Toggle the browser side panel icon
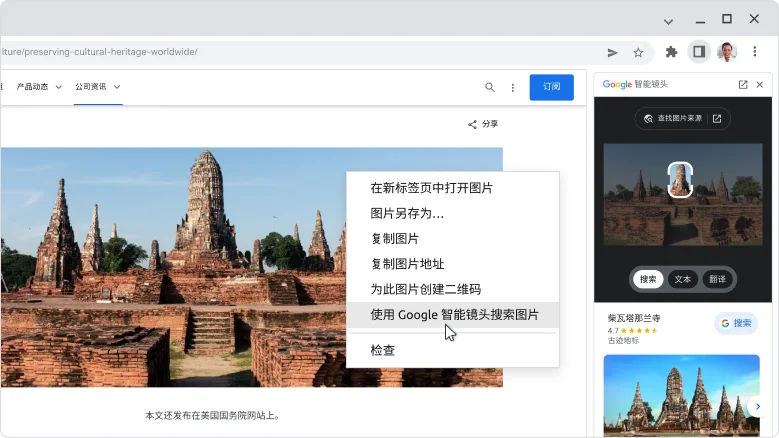The image size is (779, 438). [699, 52]
